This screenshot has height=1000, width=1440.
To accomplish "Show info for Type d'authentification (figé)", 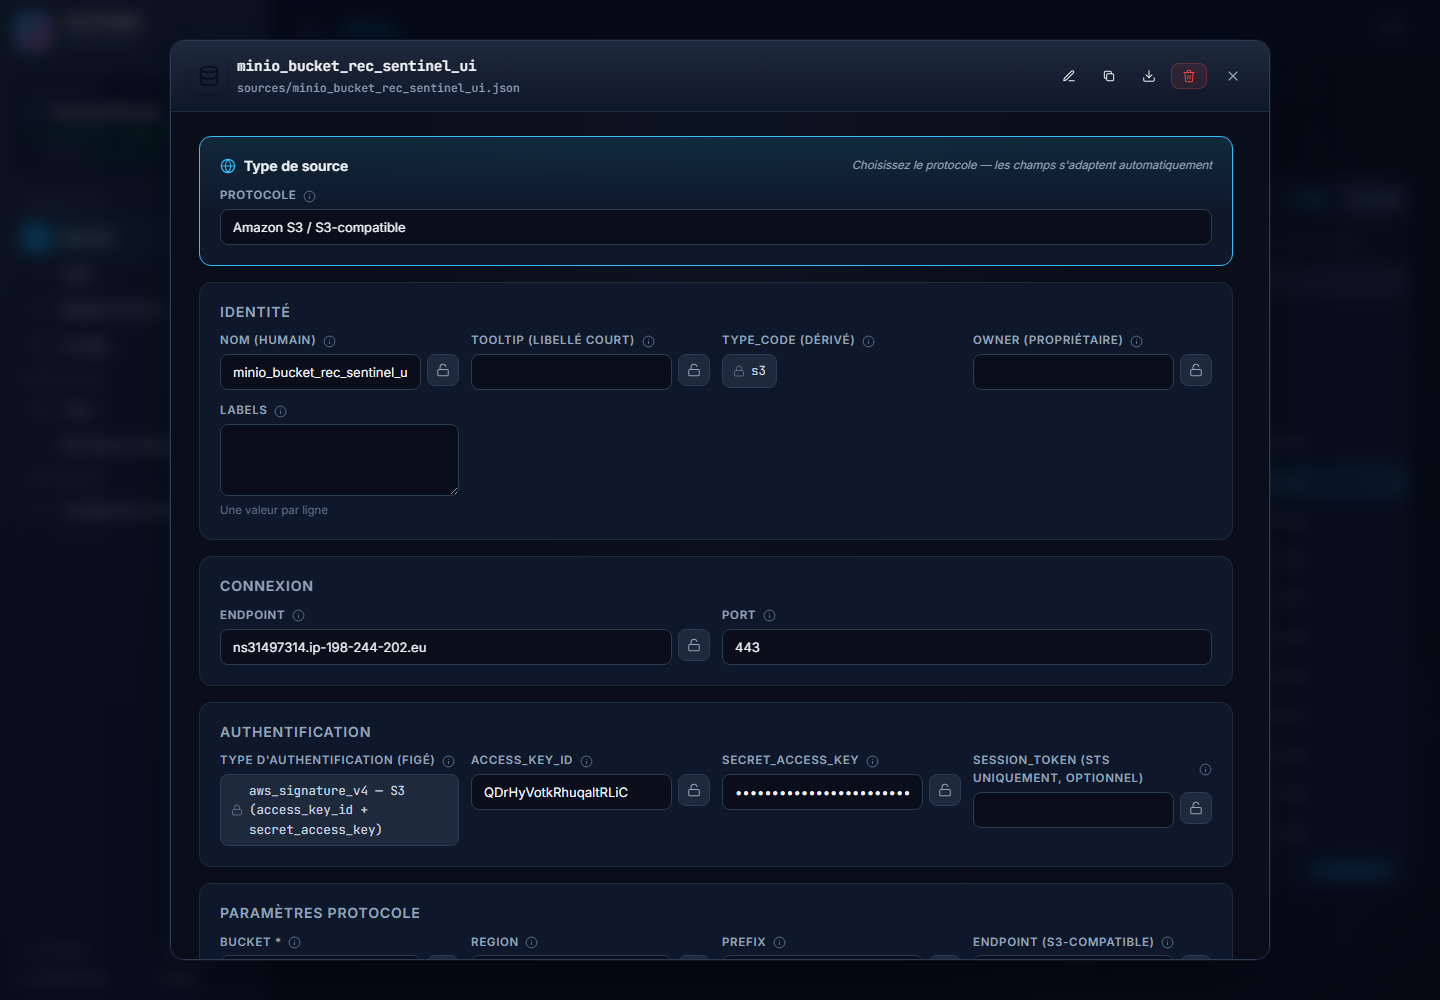I will click(x=448, y=761).
